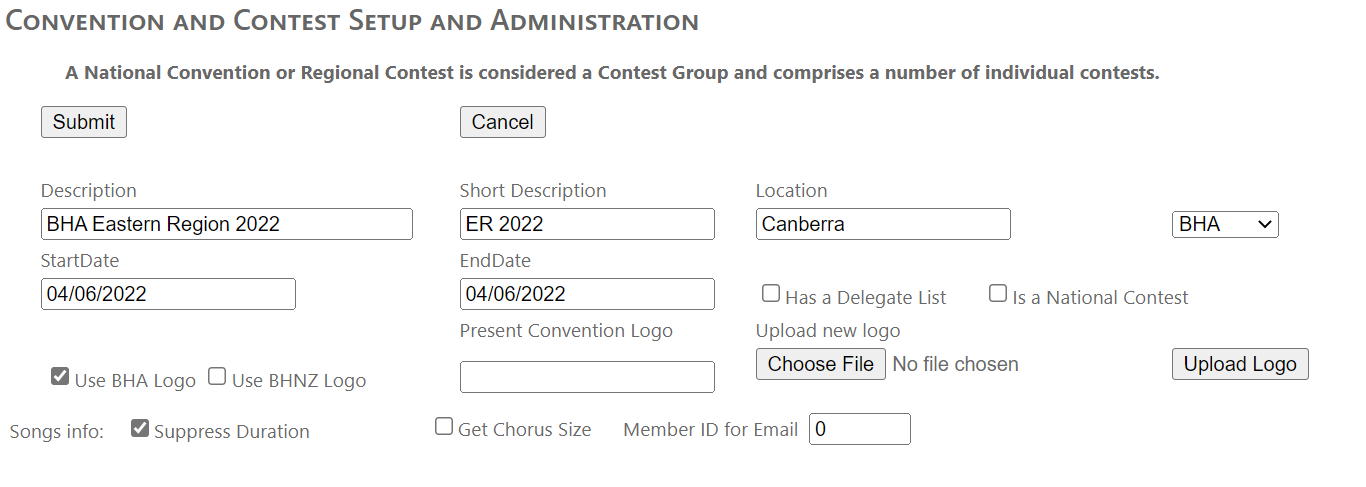Tick the Is a National Contest checkbox

pyautogui.click(x=998, y=294)
